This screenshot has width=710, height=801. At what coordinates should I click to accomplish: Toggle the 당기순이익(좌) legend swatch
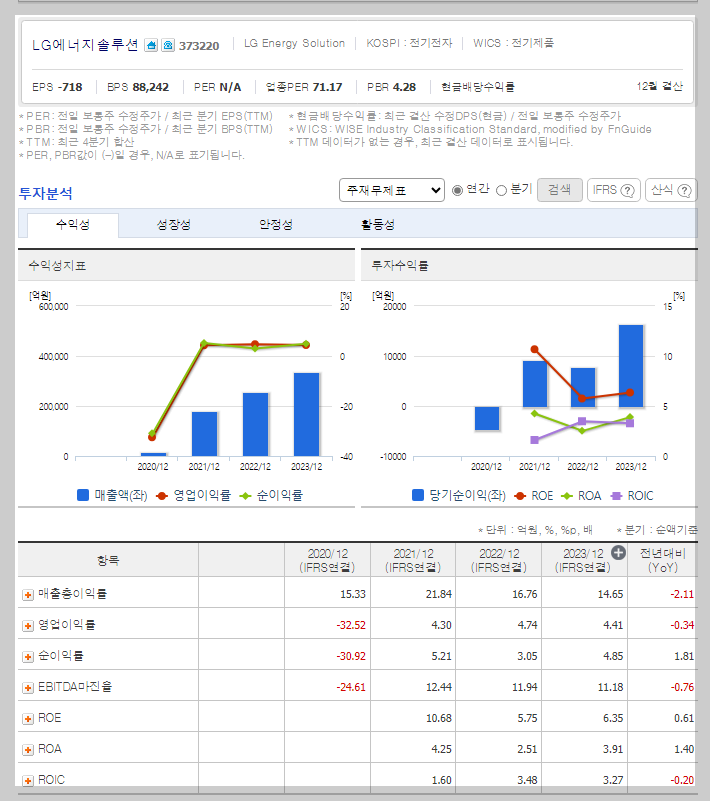[418, 495]
